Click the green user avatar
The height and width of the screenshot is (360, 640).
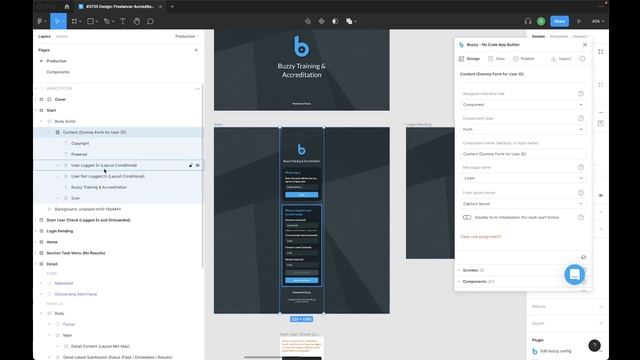point(541,21)
